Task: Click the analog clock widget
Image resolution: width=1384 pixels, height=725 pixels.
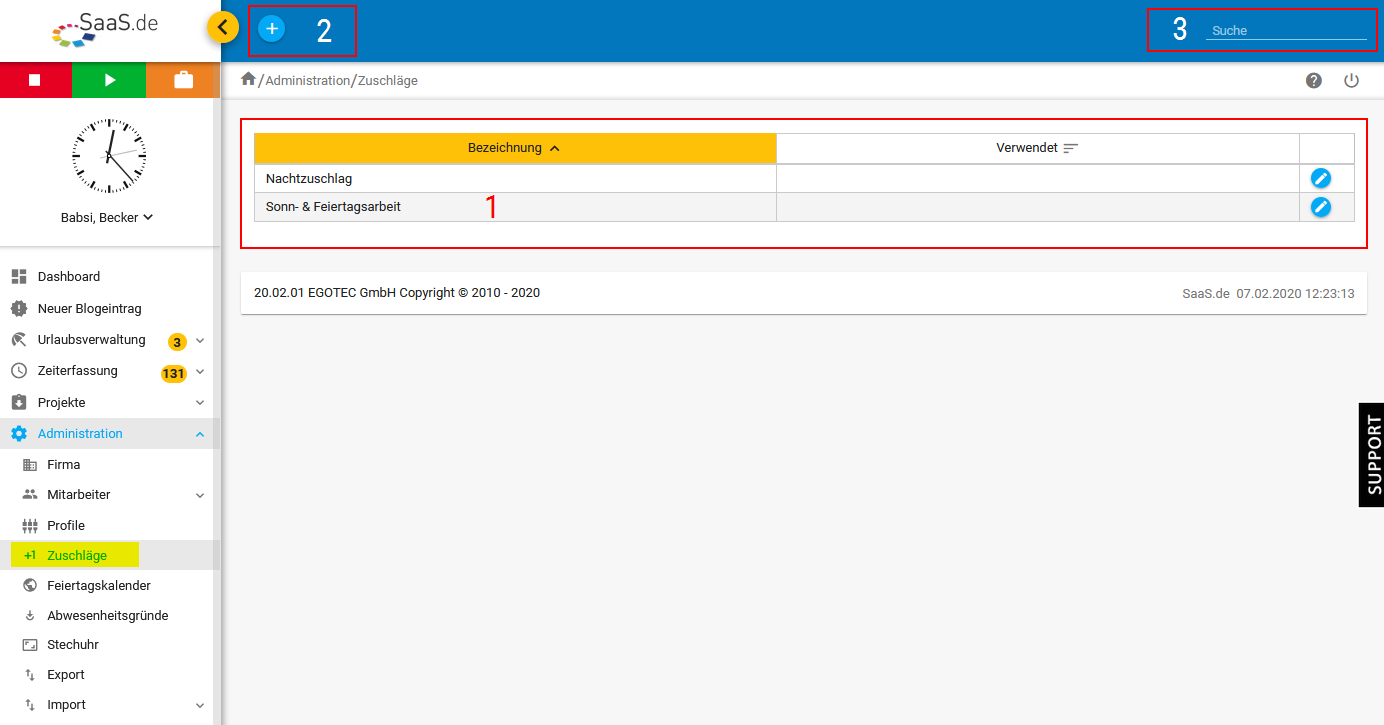Action: pyautogui.click(x=109, y=155)
